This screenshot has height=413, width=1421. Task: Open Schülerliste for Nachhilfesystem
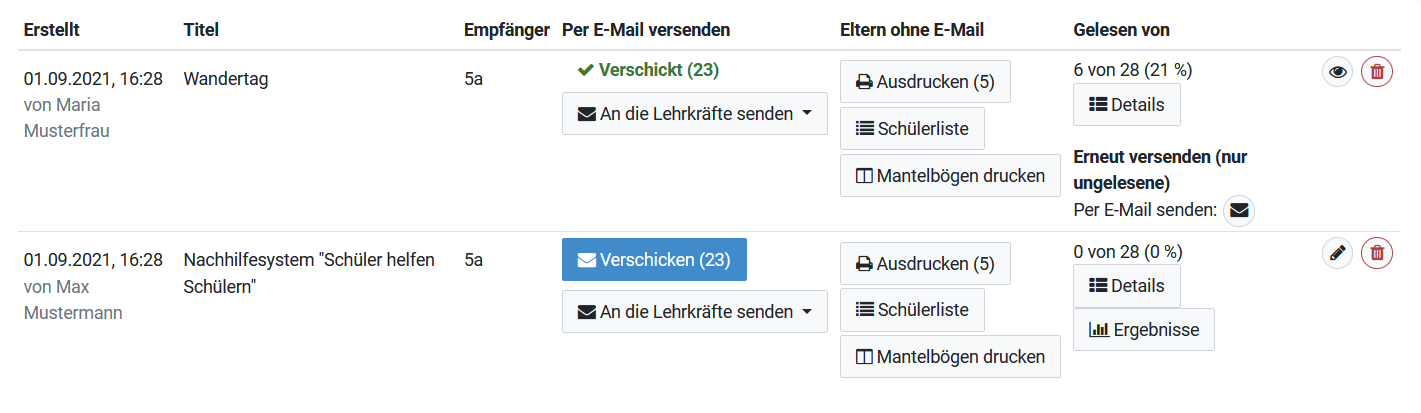[x=912, y=310]
